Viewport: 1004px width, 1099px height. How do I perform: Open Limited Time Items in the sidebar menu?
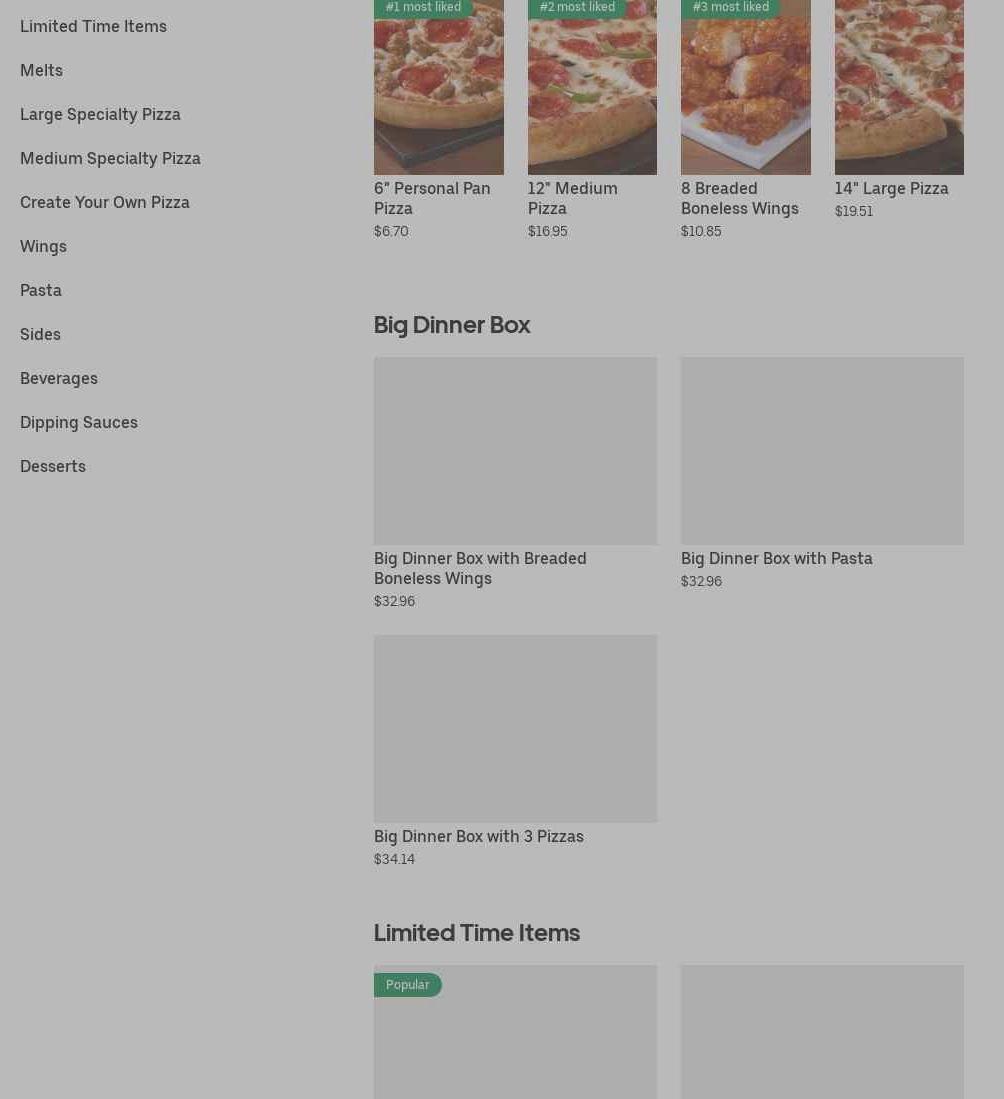(93, 26)
